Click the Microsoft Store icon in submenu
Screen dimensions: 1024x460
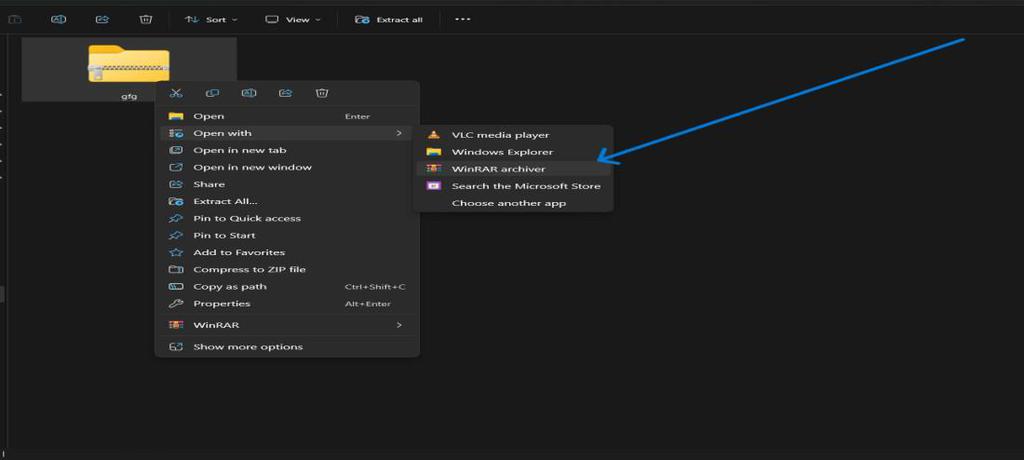[434, 186]
